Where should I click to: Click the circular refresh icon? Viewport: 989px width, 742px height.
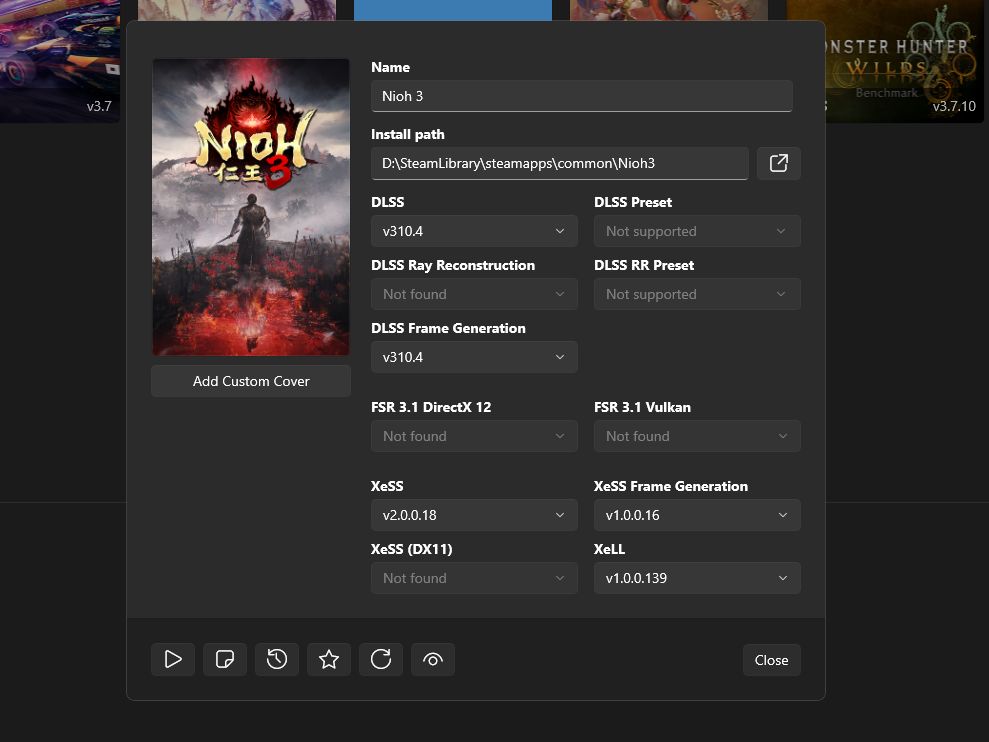coord(381,659)
